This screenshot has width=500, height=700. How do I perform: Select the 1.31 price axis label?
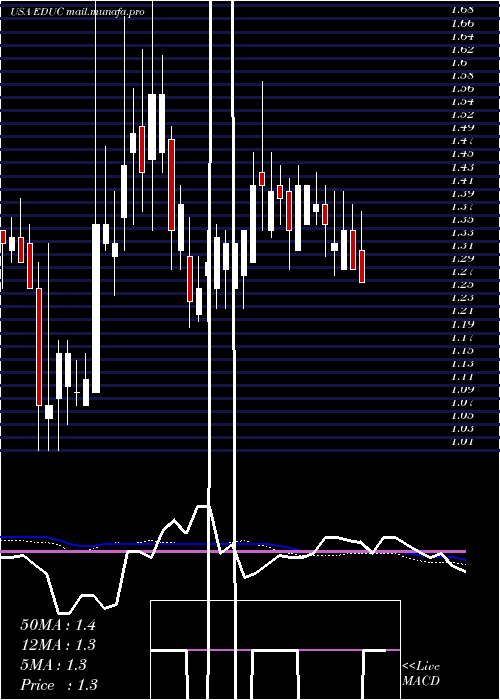[x=462, y=246]
